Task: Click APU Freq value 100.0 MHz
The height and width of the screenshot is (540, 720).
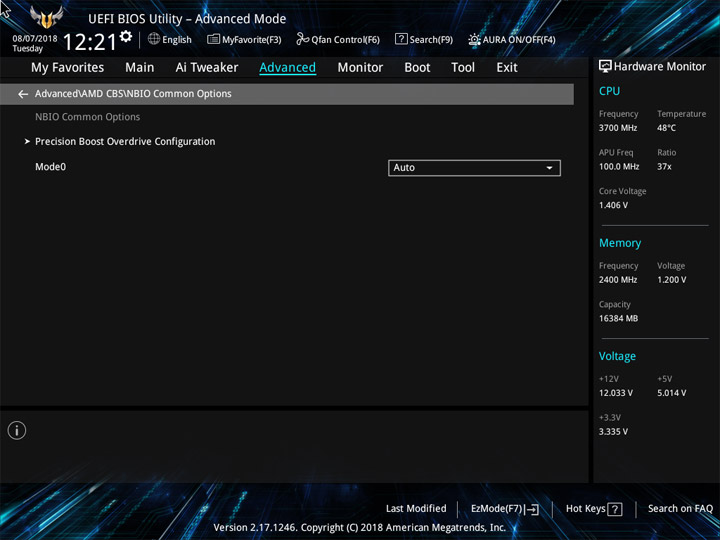Action: 619,166
